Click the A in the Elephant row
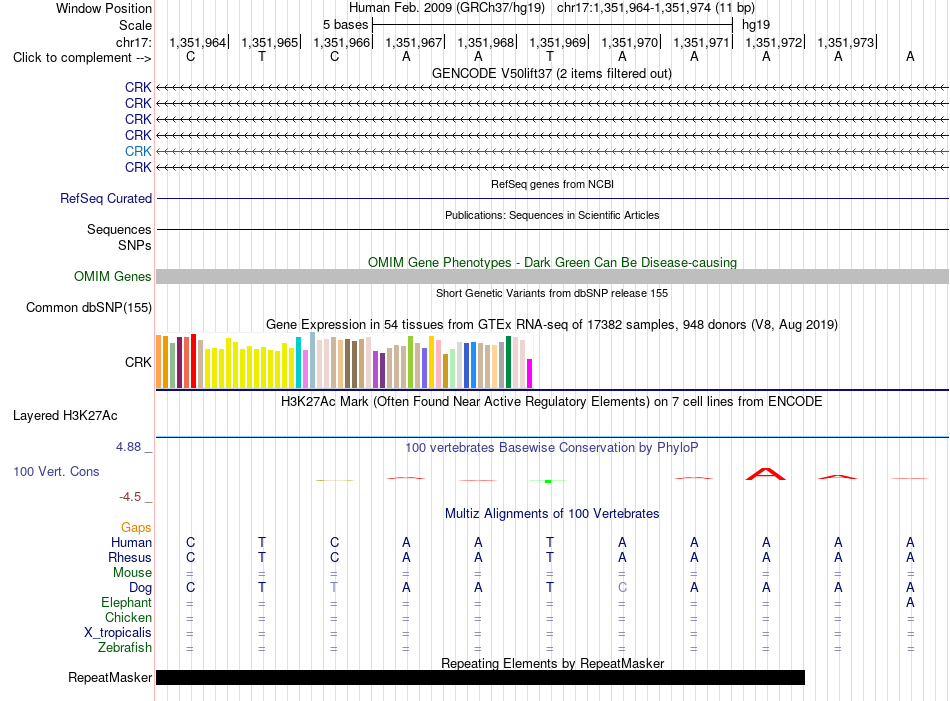 pyautogui.click(x=910, y=602)
